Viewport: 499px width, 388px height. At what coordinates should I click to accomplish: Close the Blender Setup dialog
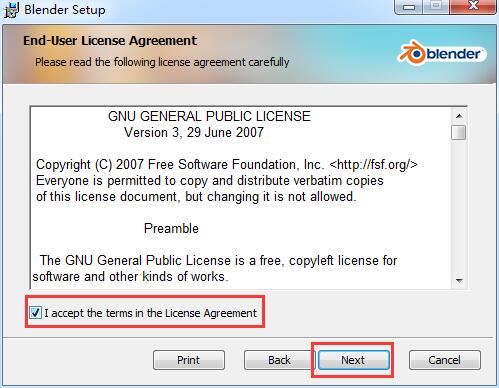(473, 7)
